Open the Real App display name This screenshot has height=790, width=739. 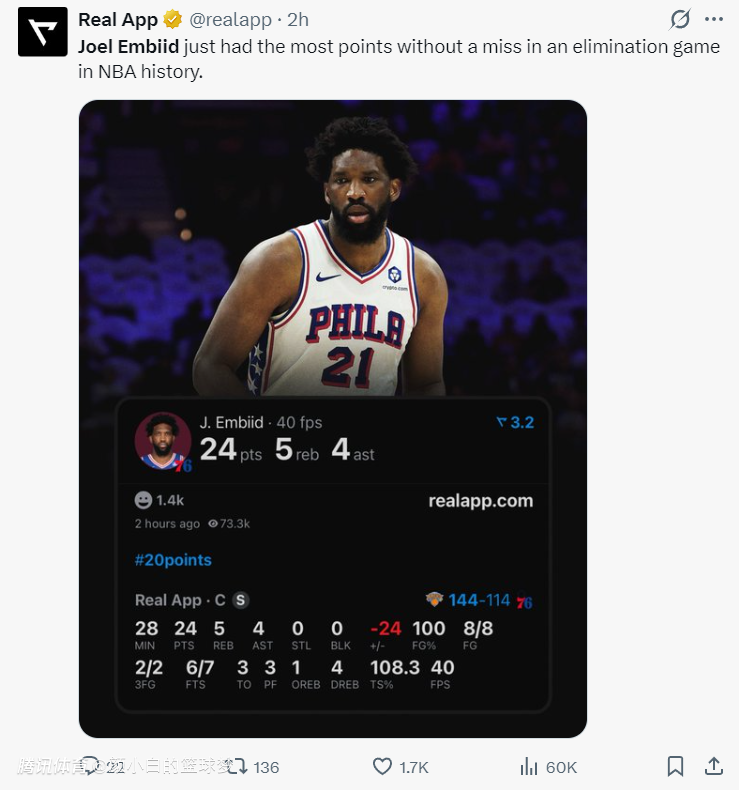click(118, 20)
